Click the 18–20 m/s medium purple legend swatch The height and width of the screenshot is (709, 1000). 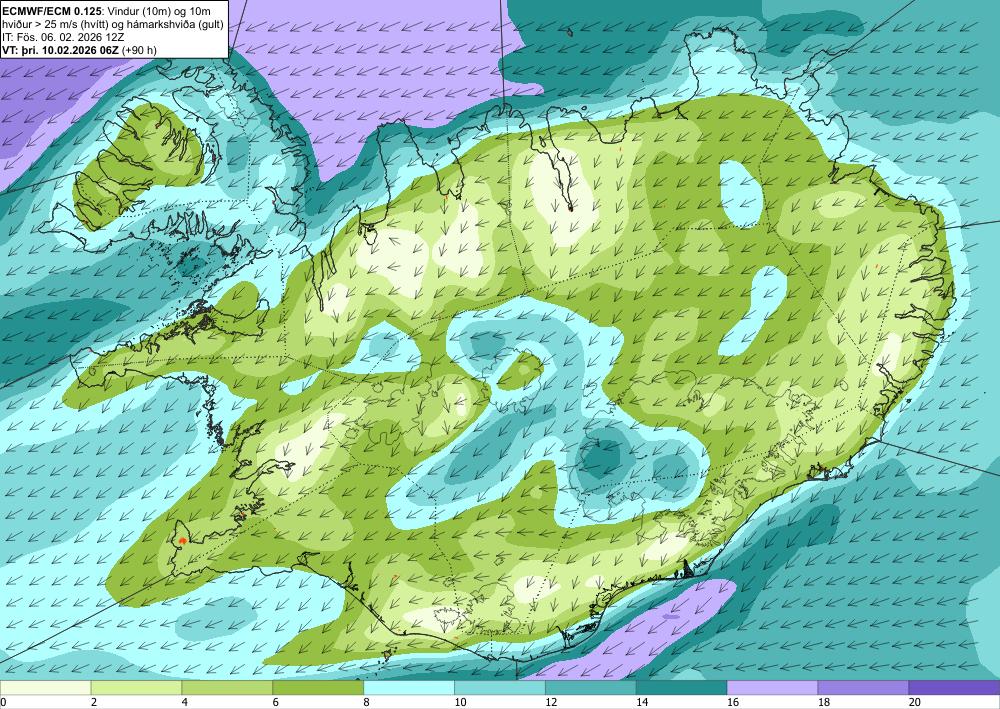tap(864, 688)
